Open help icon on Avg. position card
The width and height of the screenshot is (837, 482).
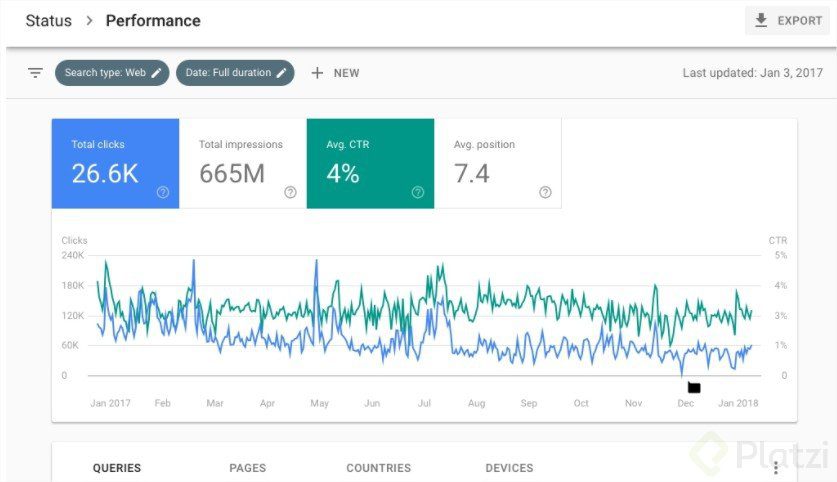(545, 192)
